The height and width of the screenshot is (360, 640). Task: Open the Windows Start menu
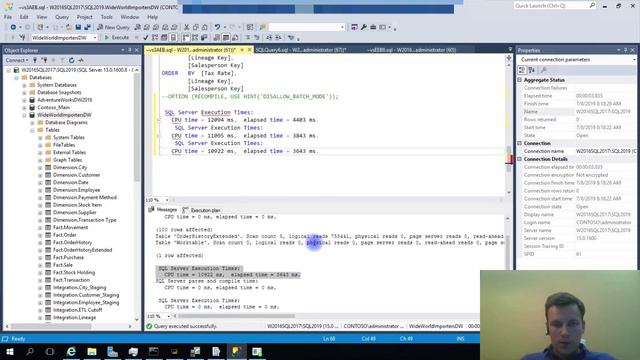[x=9, y=351]
